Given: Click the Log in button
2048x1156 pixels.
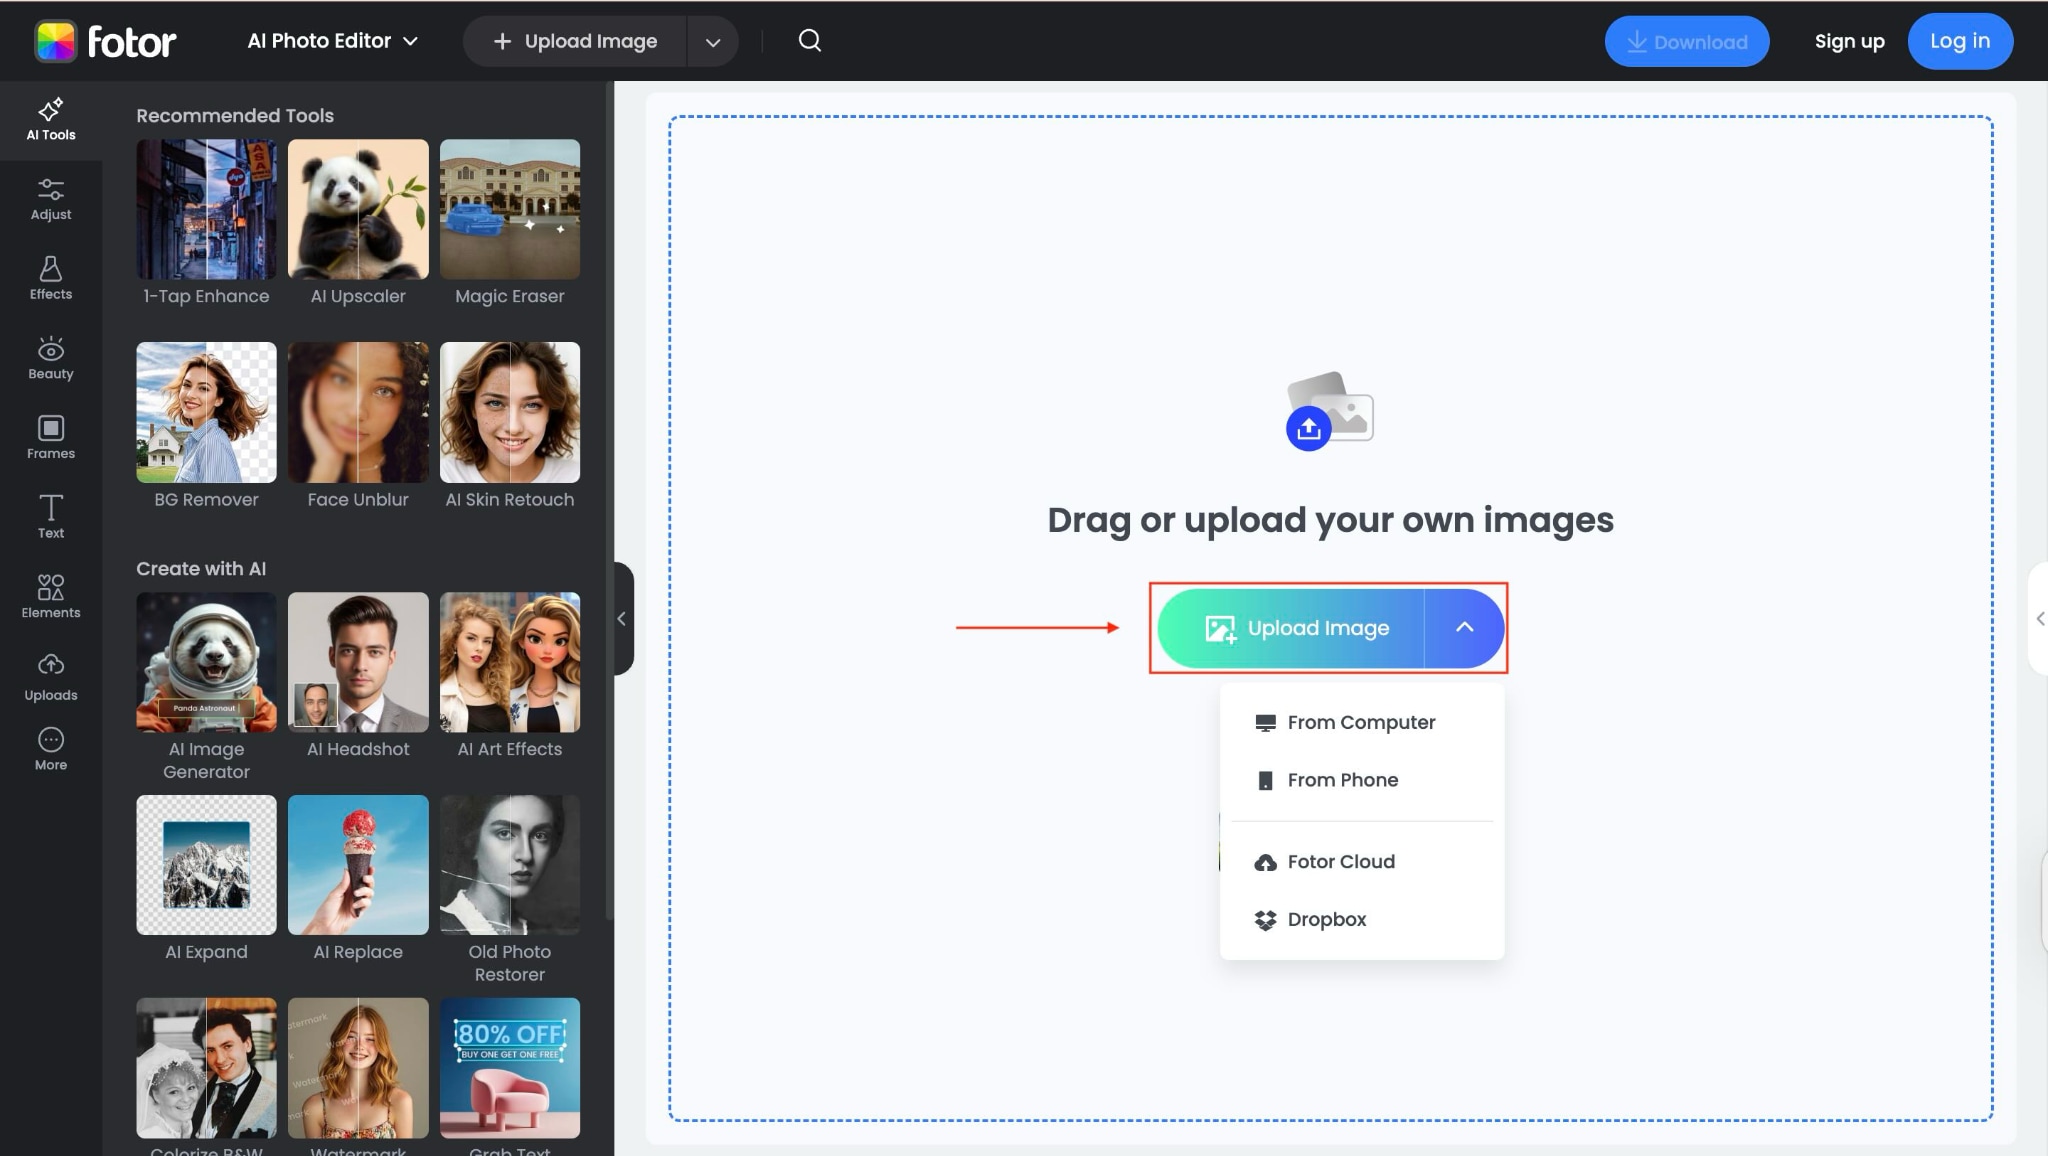Looking at the screenshot, I should tap(1959, 41).
